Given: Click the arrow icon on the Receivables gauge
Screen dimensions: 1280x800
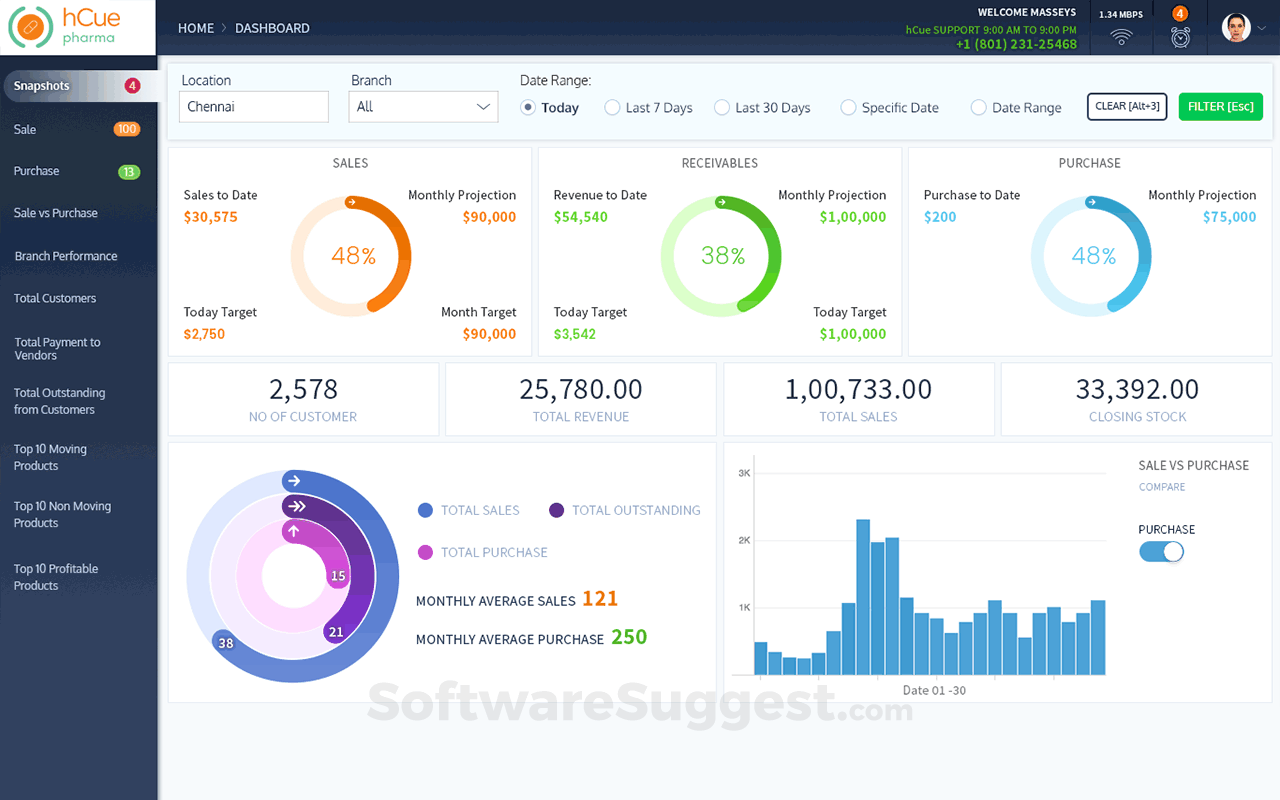Looking at the screenshot, I should click(721, 201).
